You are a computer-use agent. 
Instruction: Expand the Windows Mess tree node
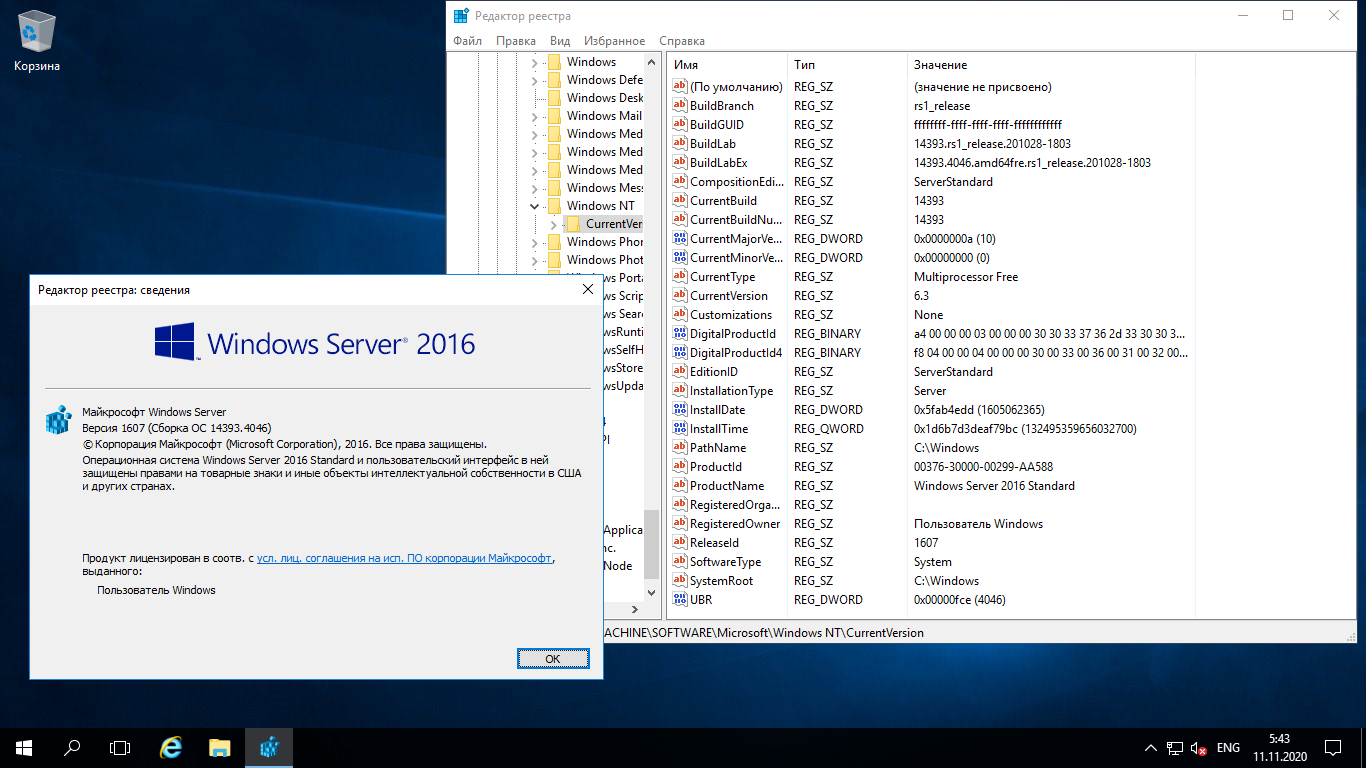pyautogui.click(x=535, y=188)
